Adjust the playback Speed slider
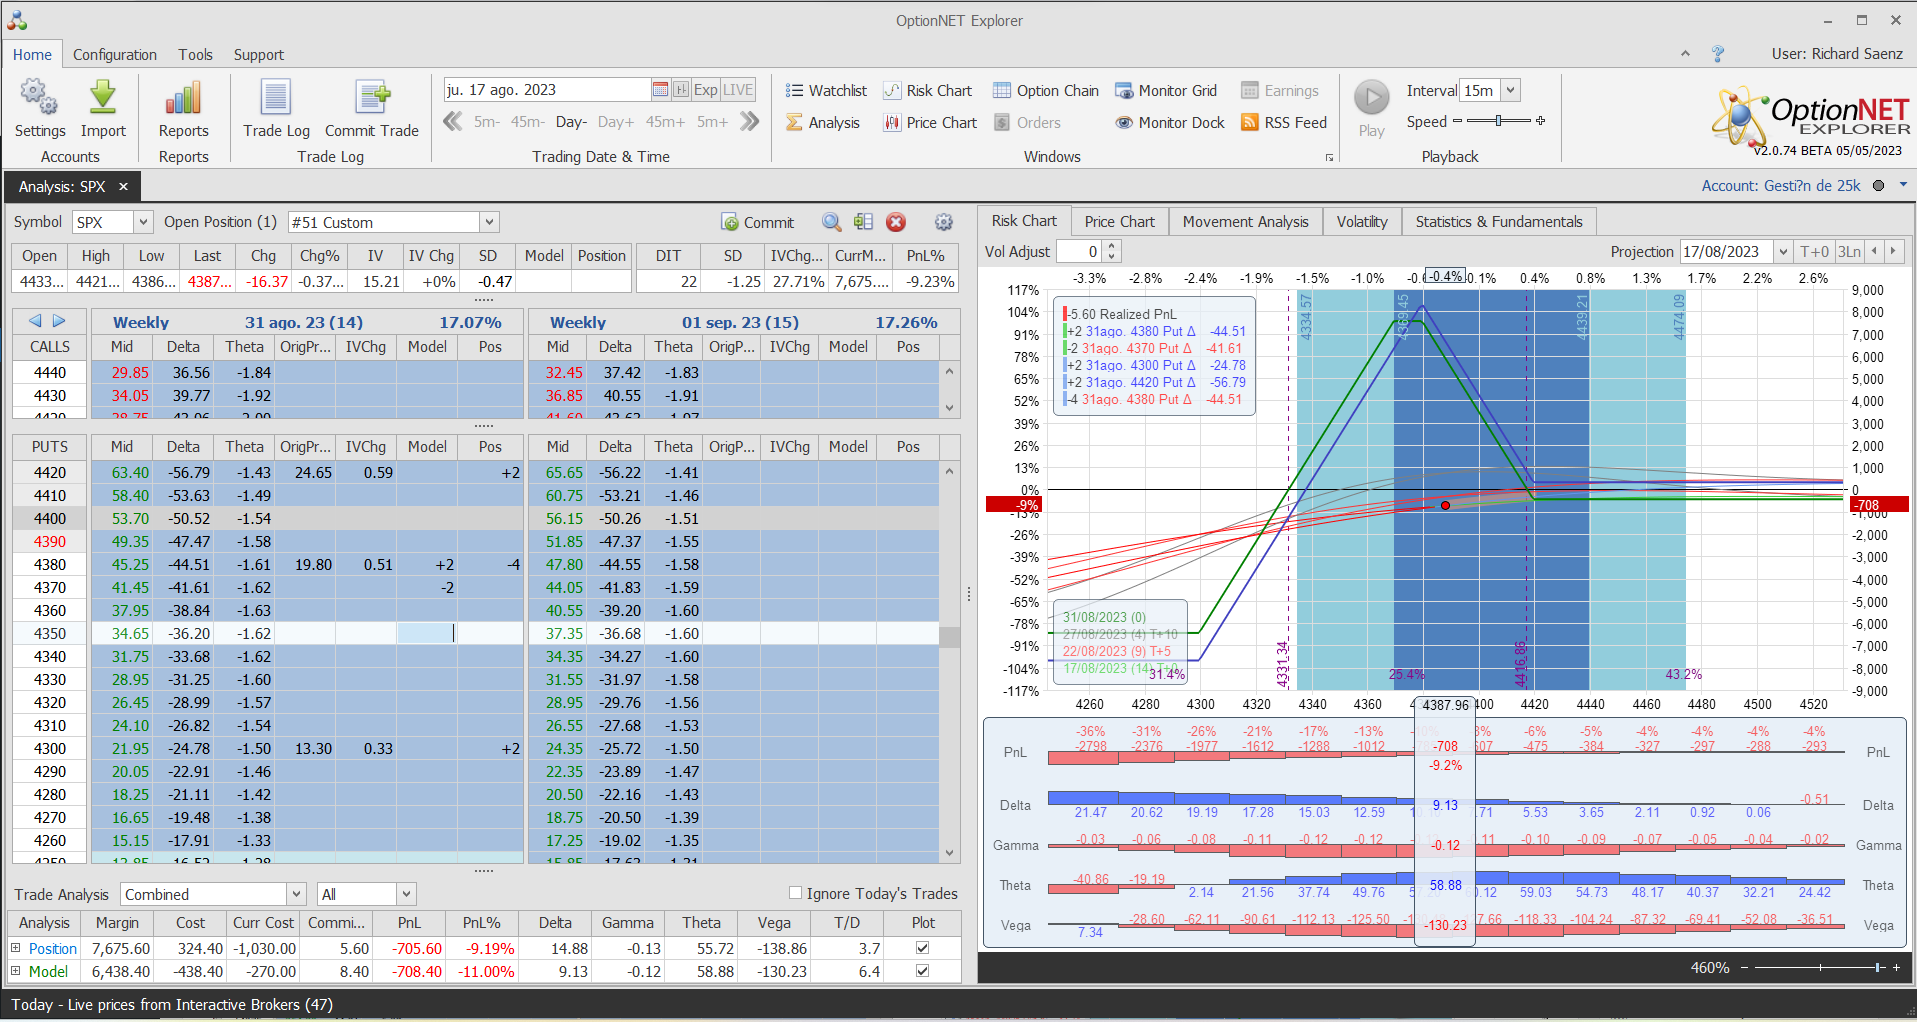This screenshot has height=1022, width=1917. point(1498,121)
